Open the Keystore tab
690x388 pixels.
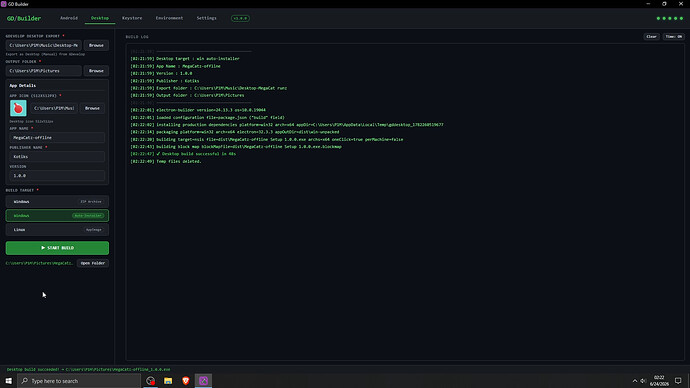point(132,18)
